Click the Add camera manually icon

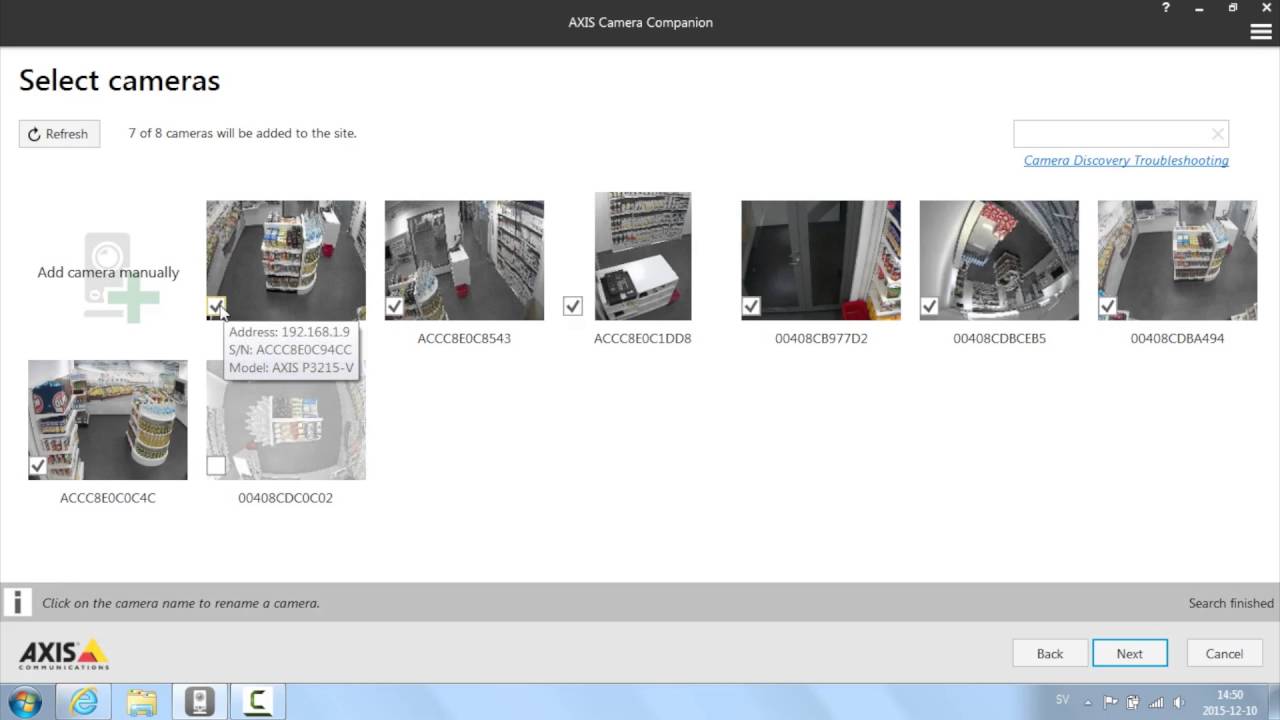(x=121, y=277)
